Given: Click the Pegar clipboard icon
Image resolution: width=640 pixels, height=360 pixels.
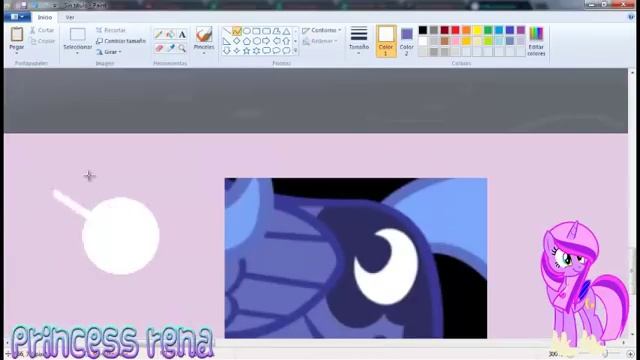Looking at the screenshot, I should (17, 34).
